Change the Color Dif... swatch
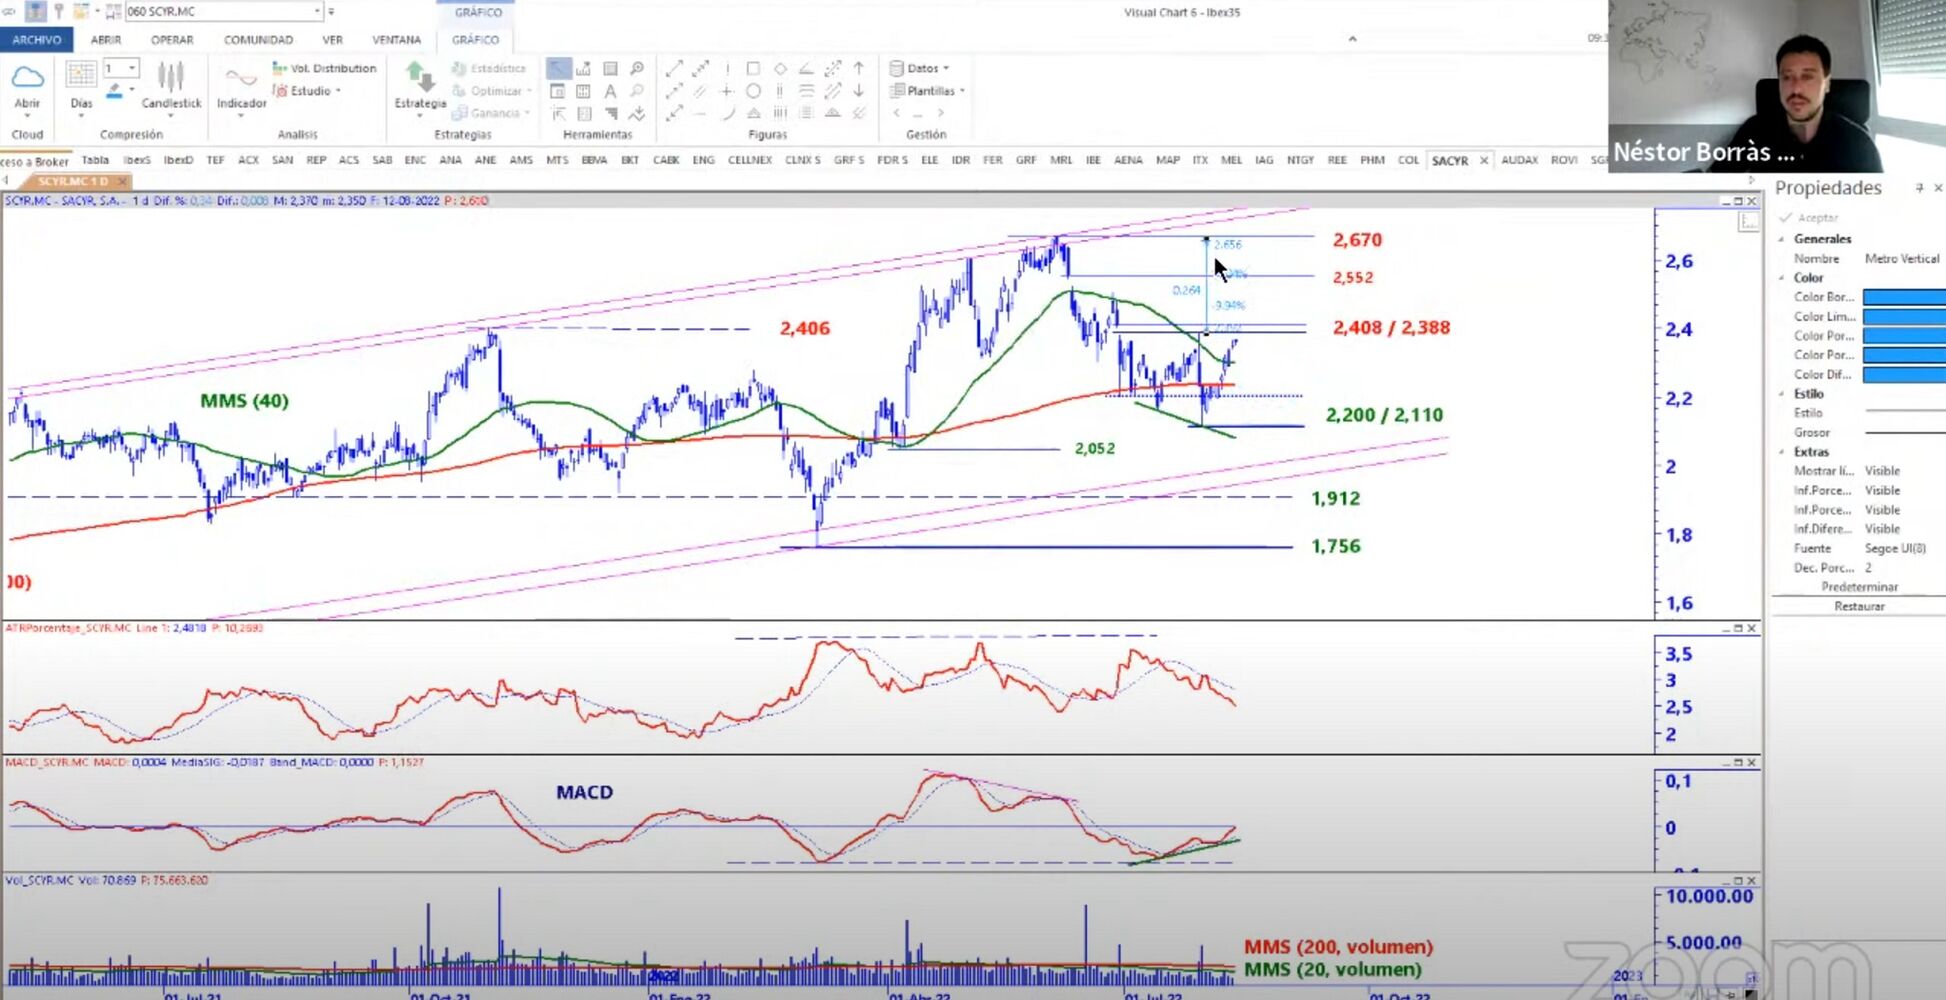This screenshot has height=1000, width=1946. click(1904, 374)
